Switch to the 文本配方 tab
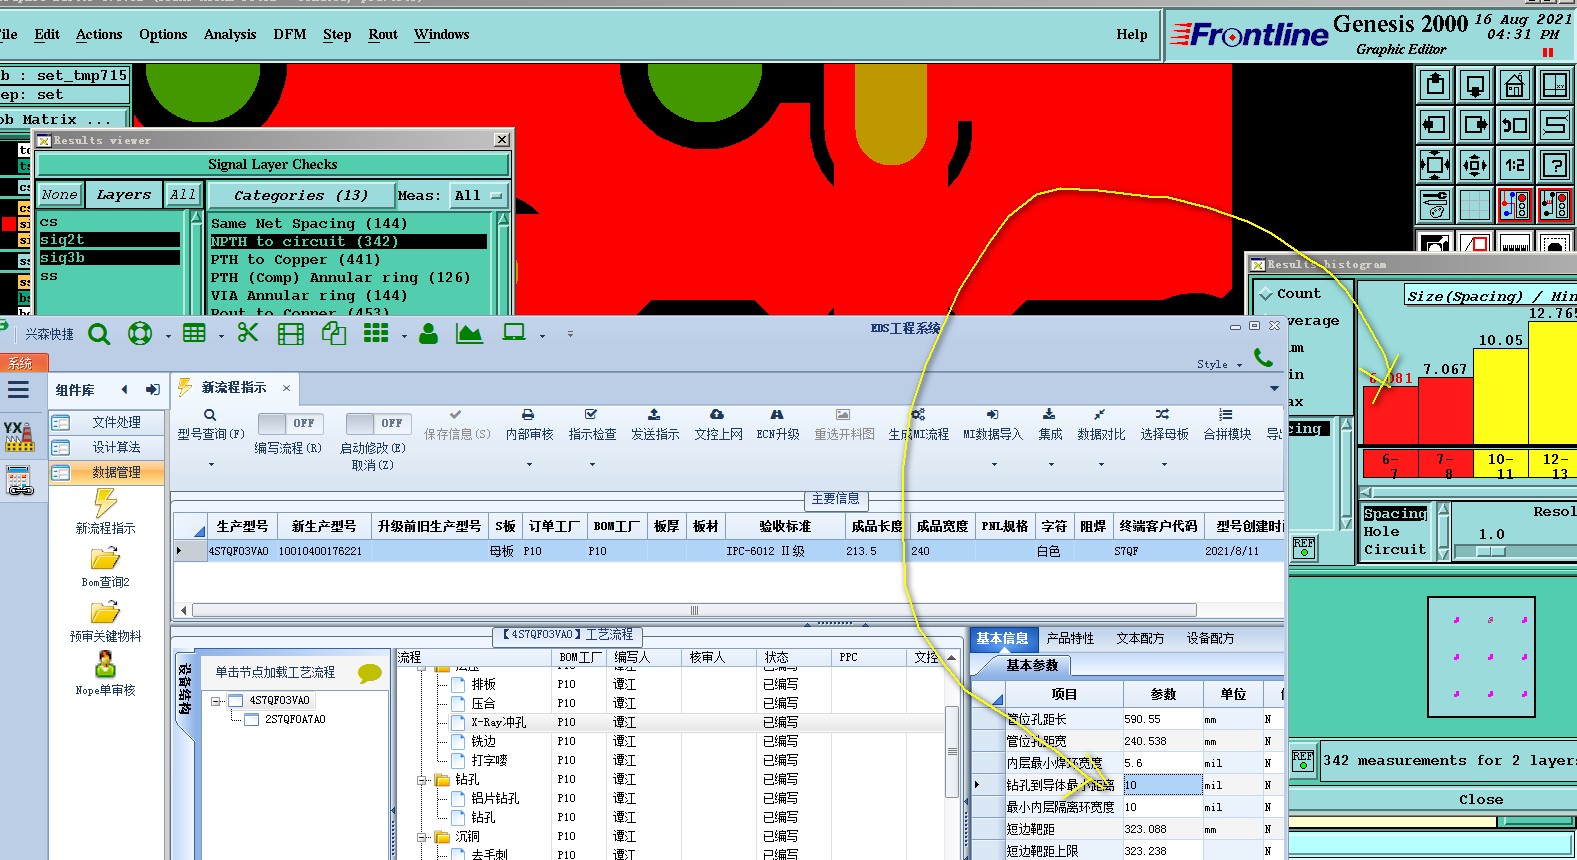Viewport: 1577px width, 860px height. 1140,638
